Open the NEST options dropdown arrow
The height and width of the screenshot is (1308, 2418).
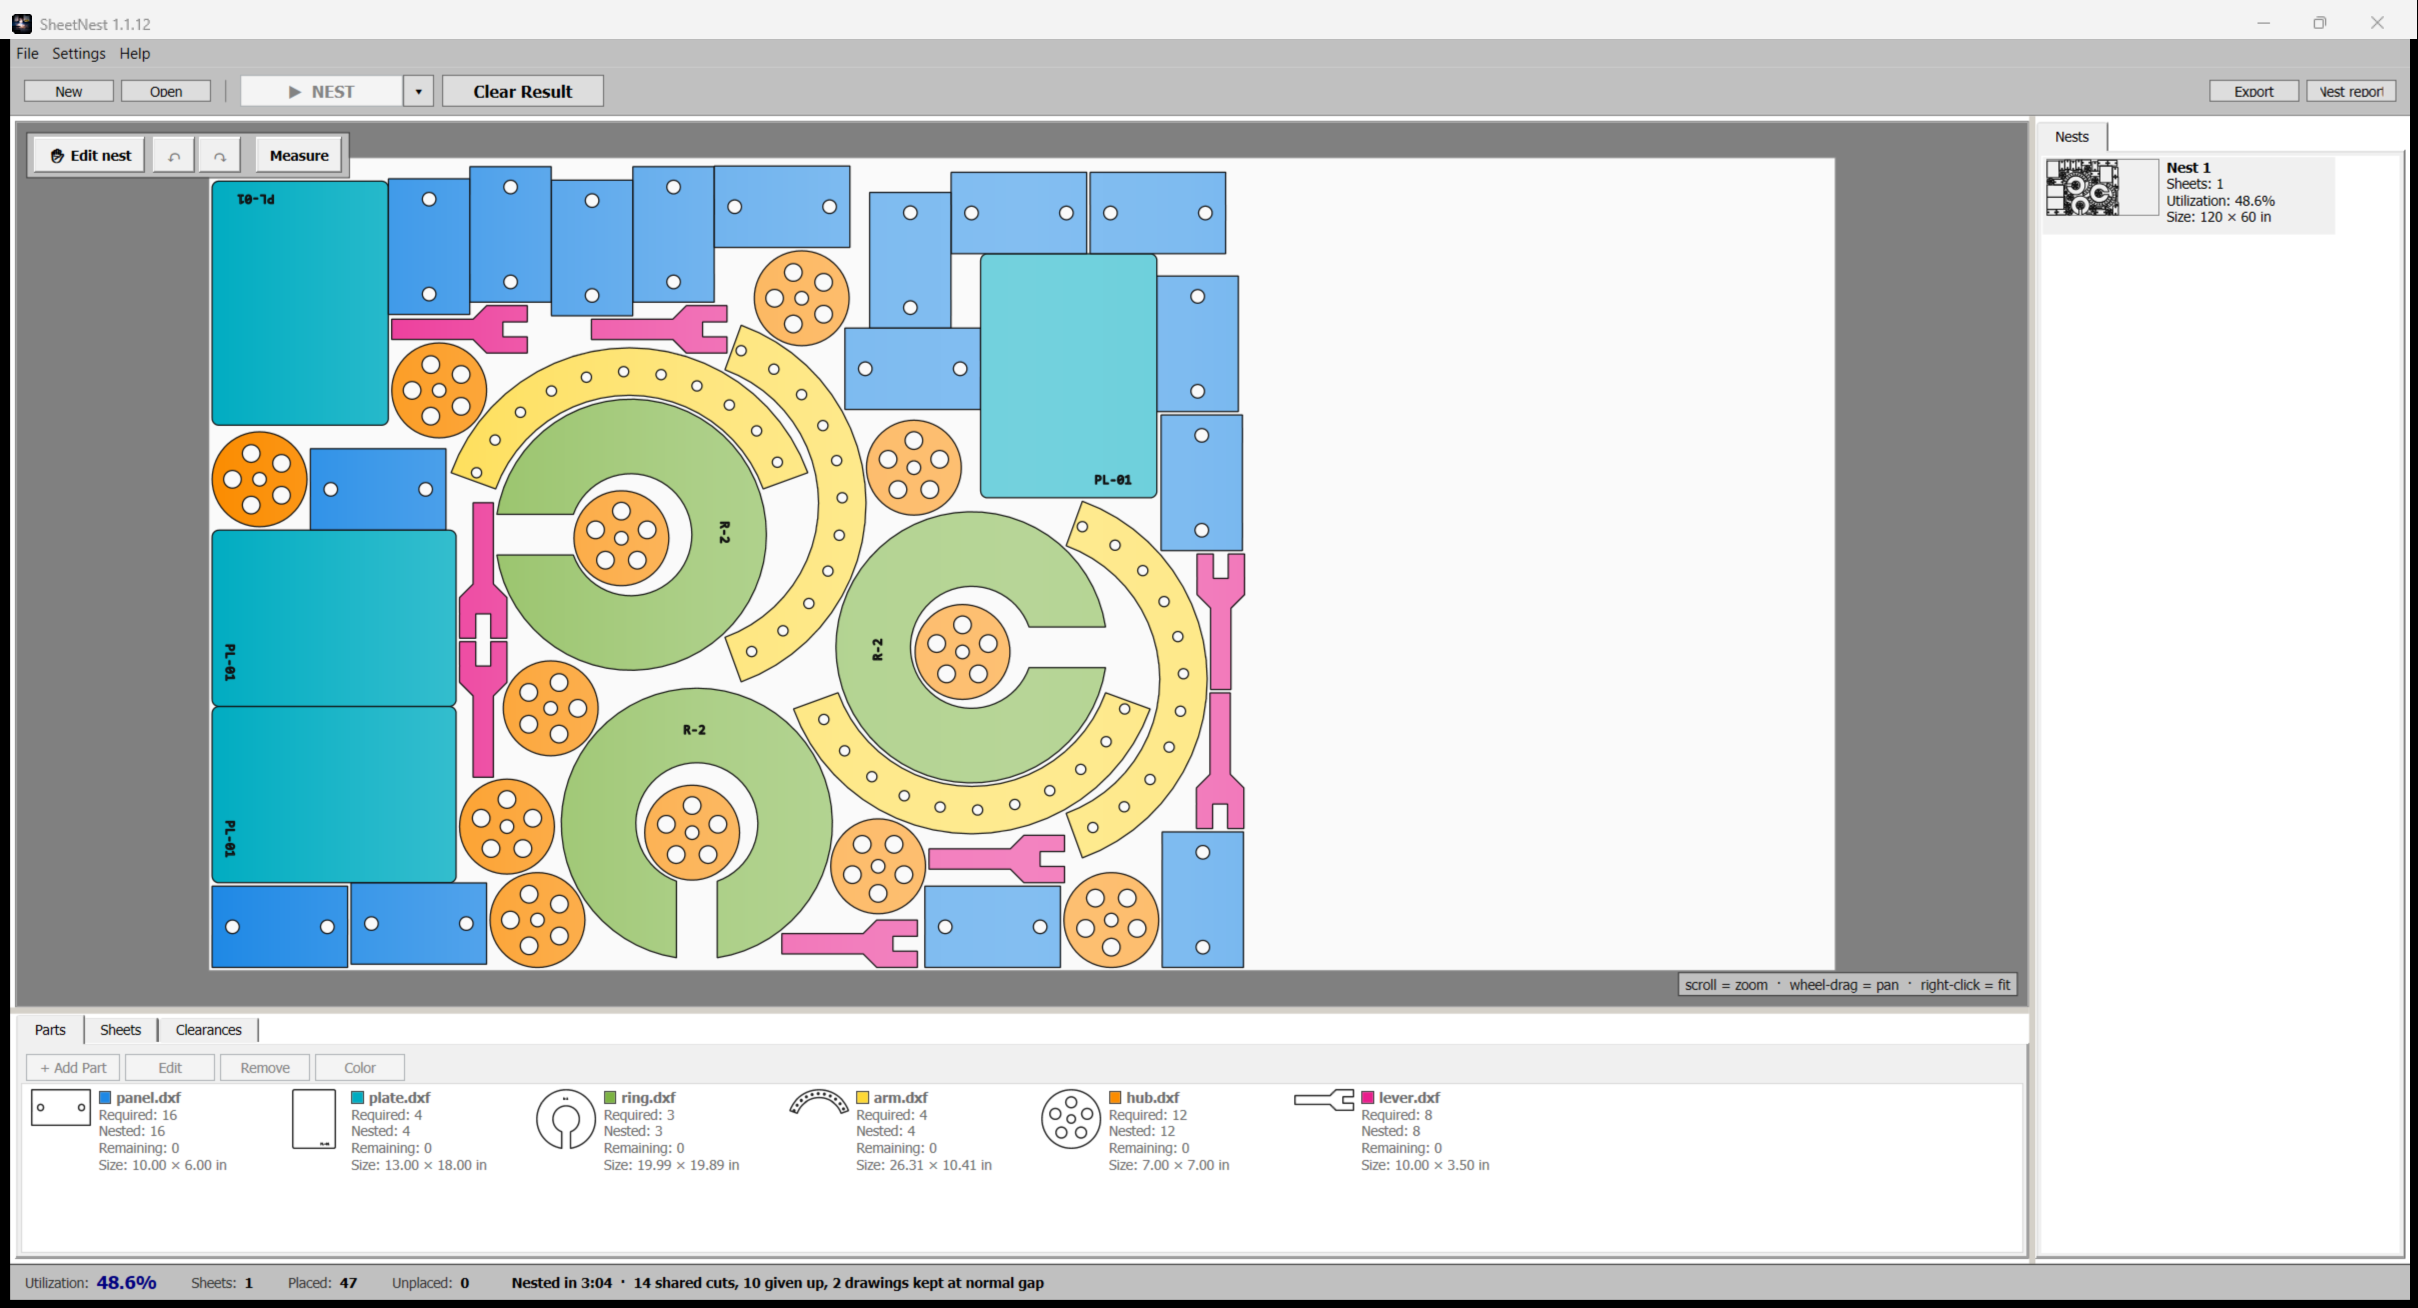[418, 92]
